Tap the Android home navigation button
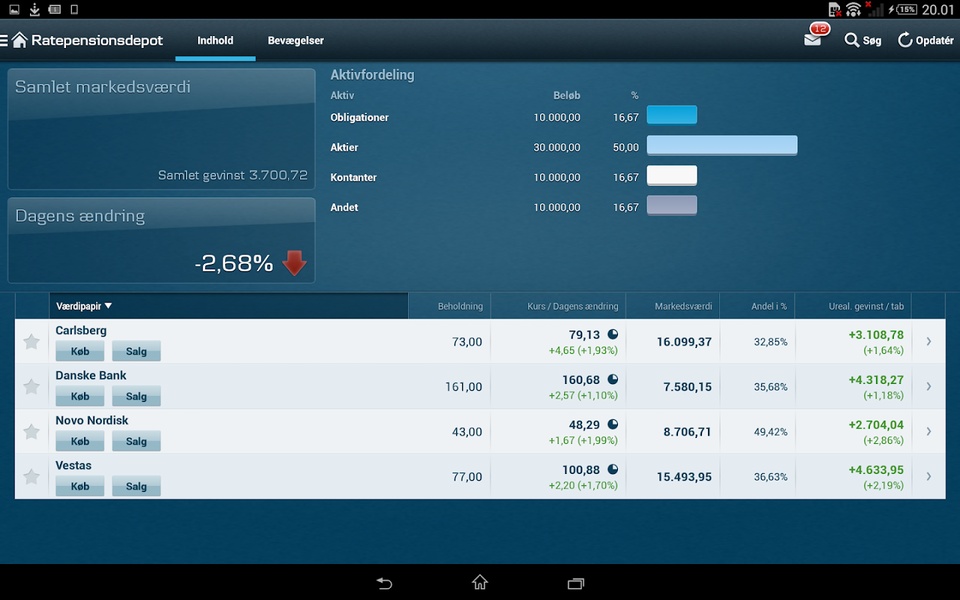The width and height of the screenshot is (960, 600). coord(480,582)
